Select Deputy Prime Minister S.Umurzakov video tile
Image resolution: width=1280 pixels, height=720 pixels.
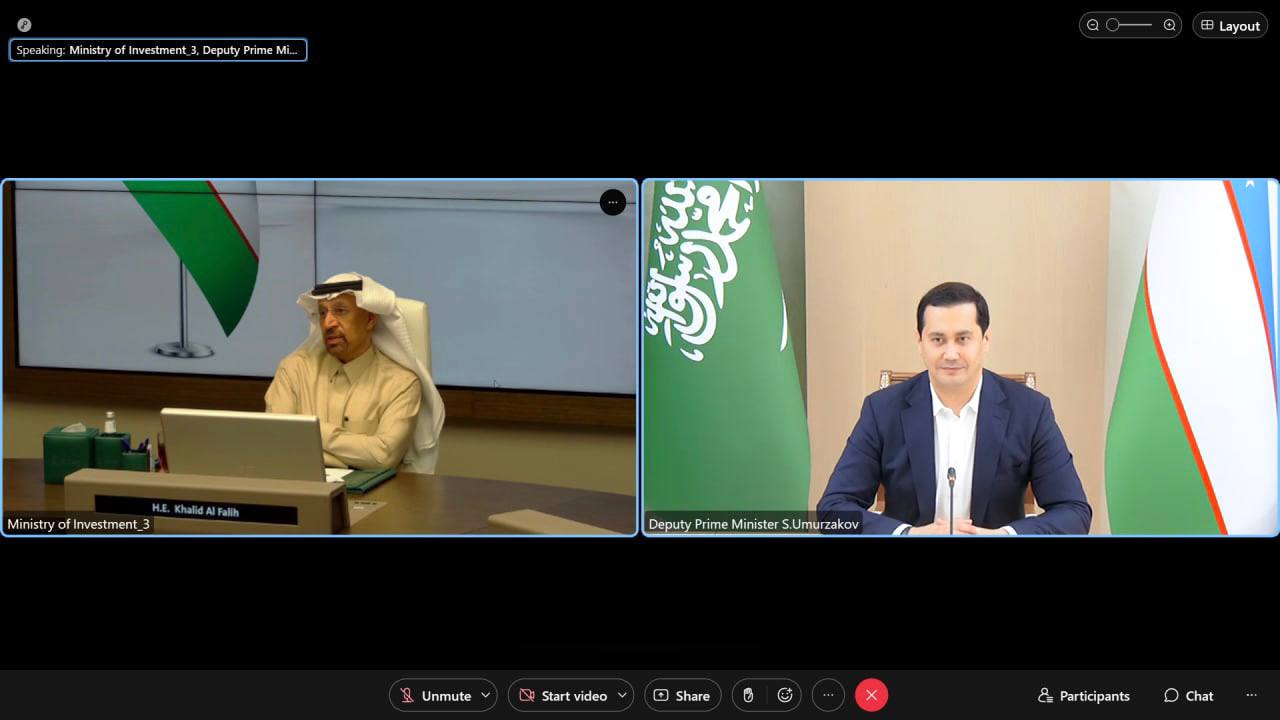pyautogui.click(x=960, y=357)
